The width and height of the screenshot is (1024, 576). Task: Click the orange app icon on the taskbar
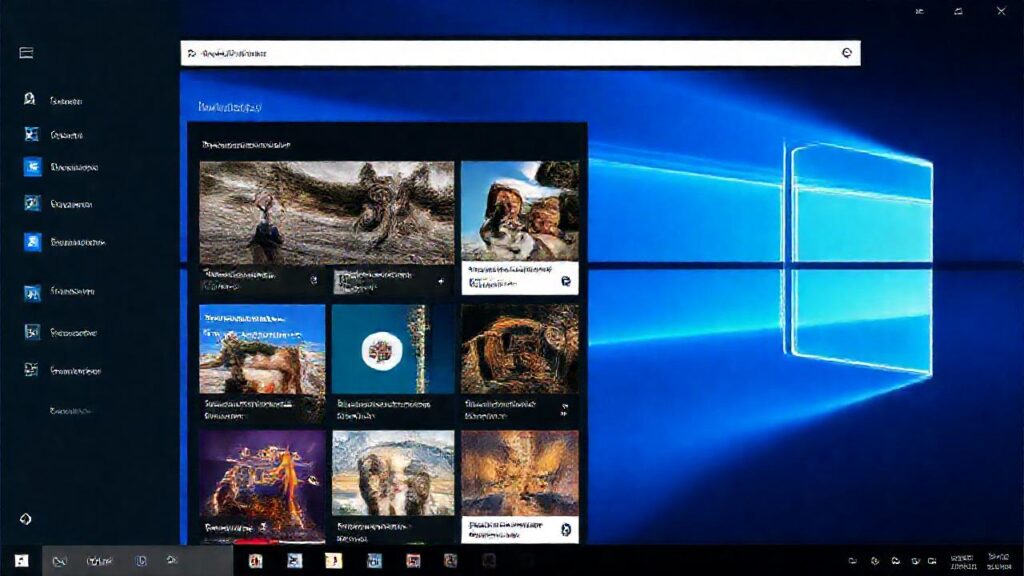[335, 560]
